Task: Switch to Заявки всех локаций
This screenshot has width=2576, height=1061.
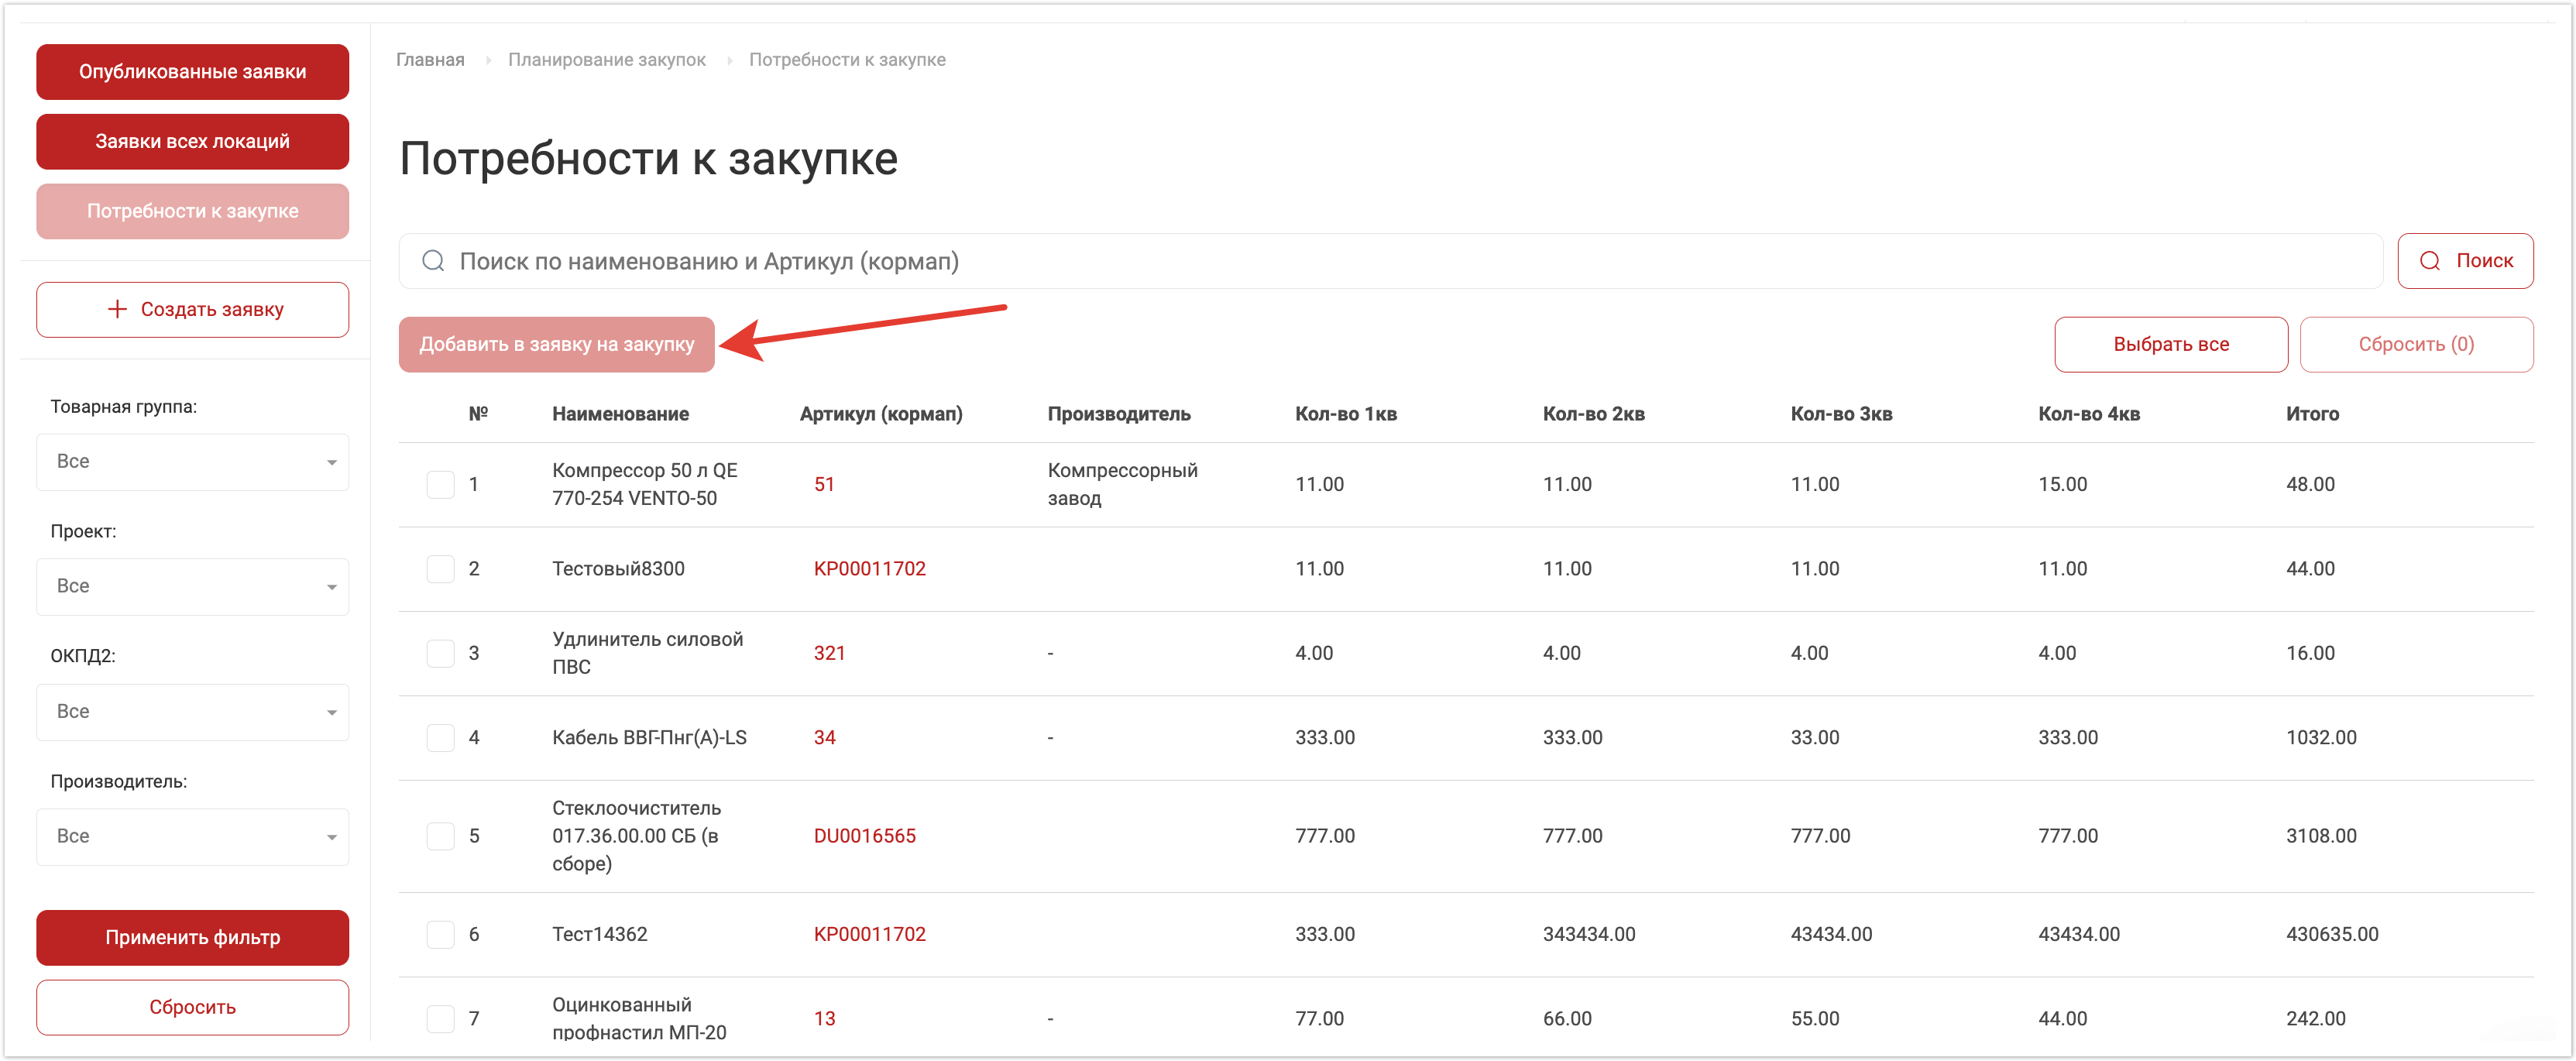Action: coord(192,142)
